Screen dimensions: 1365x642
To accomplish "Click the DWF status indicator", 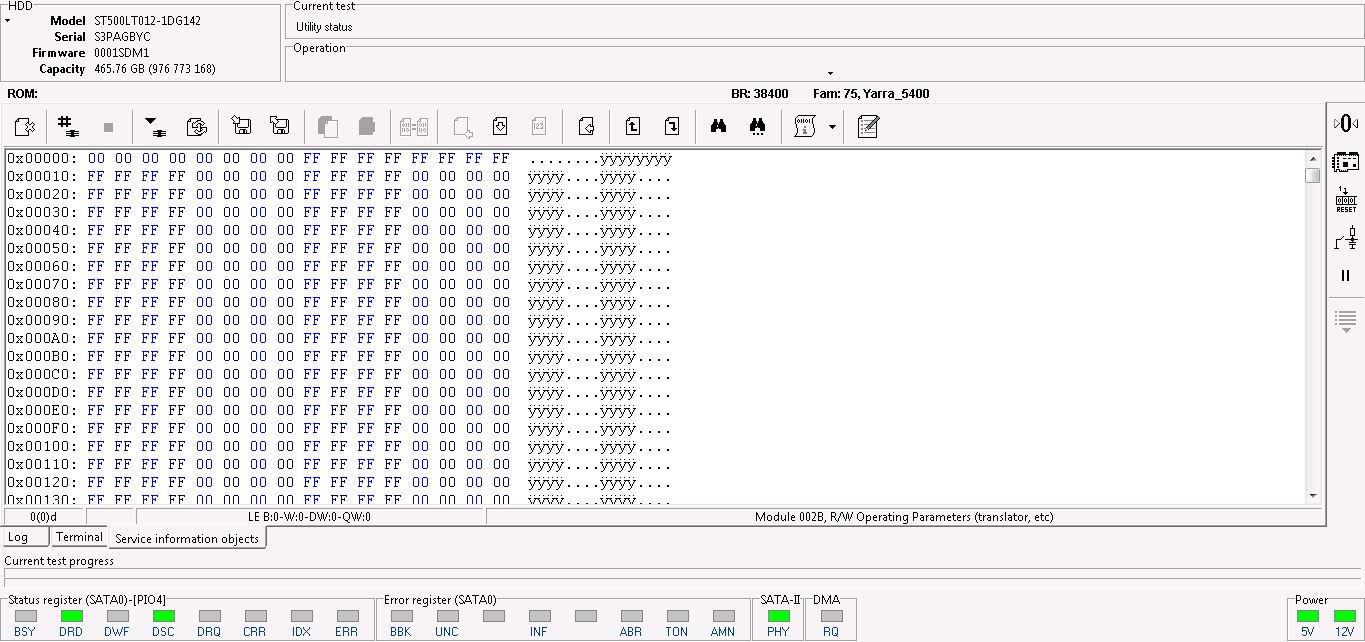I will click(117, 616).
